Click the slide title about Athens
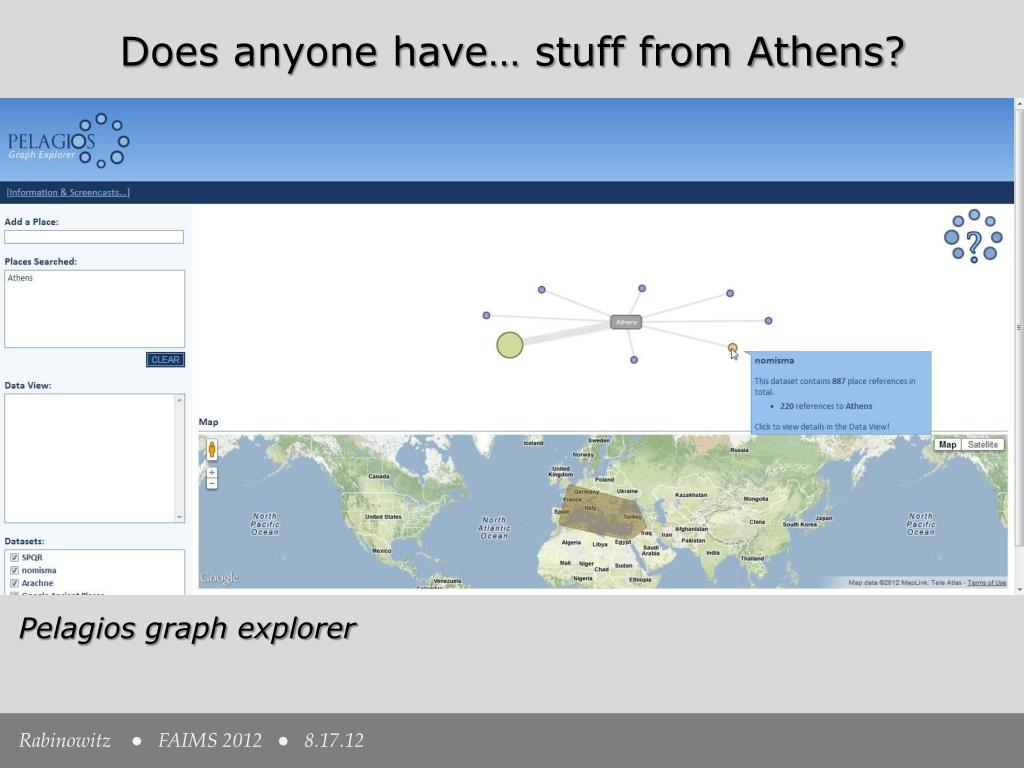The image size is (1024, 768). coord(513,51)
